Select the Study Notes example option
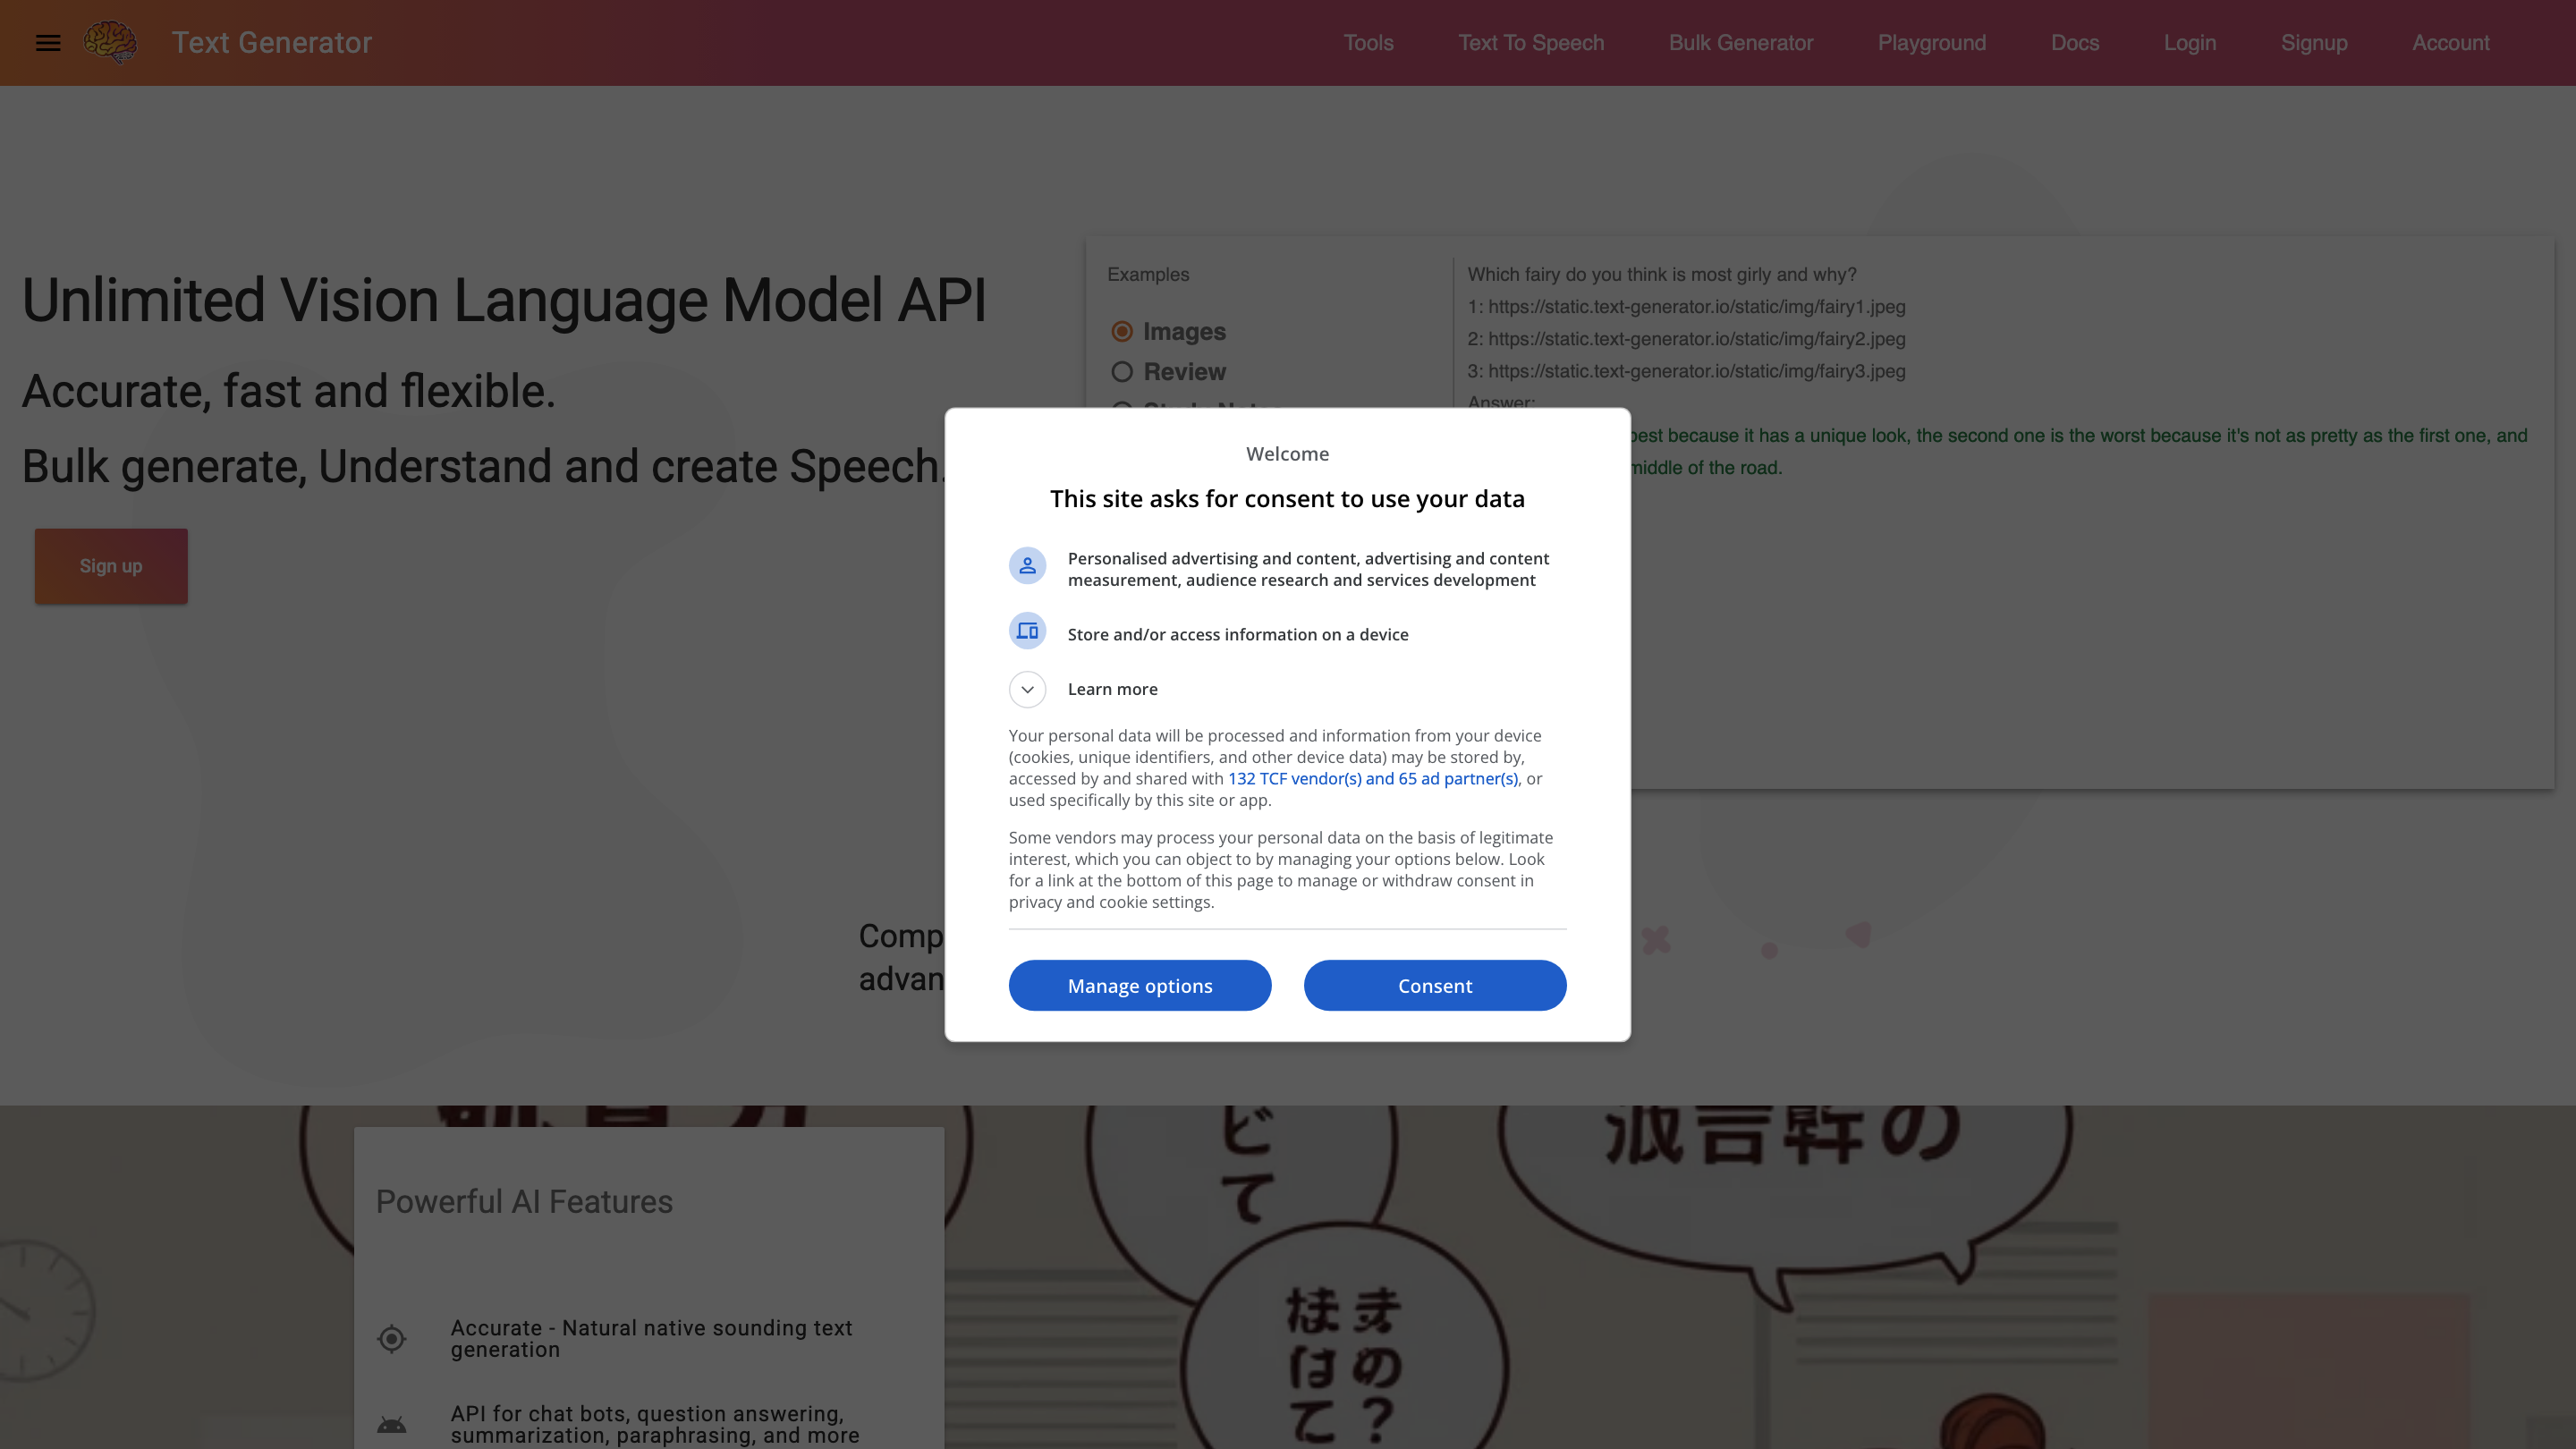2576x1449 pixels. (x=1121, y=410)
